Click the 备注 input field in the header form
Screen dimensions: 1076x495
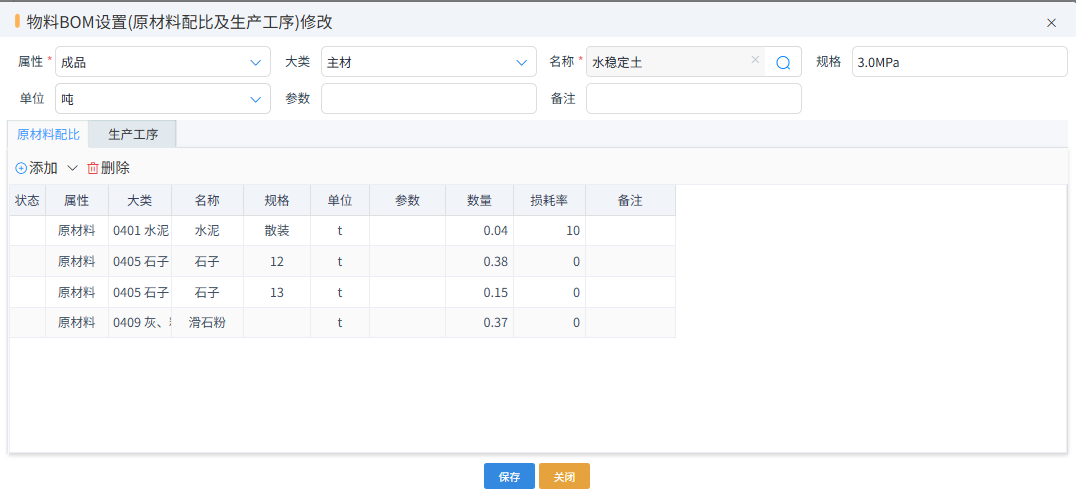pyautogui.click(x=693, y=98)
